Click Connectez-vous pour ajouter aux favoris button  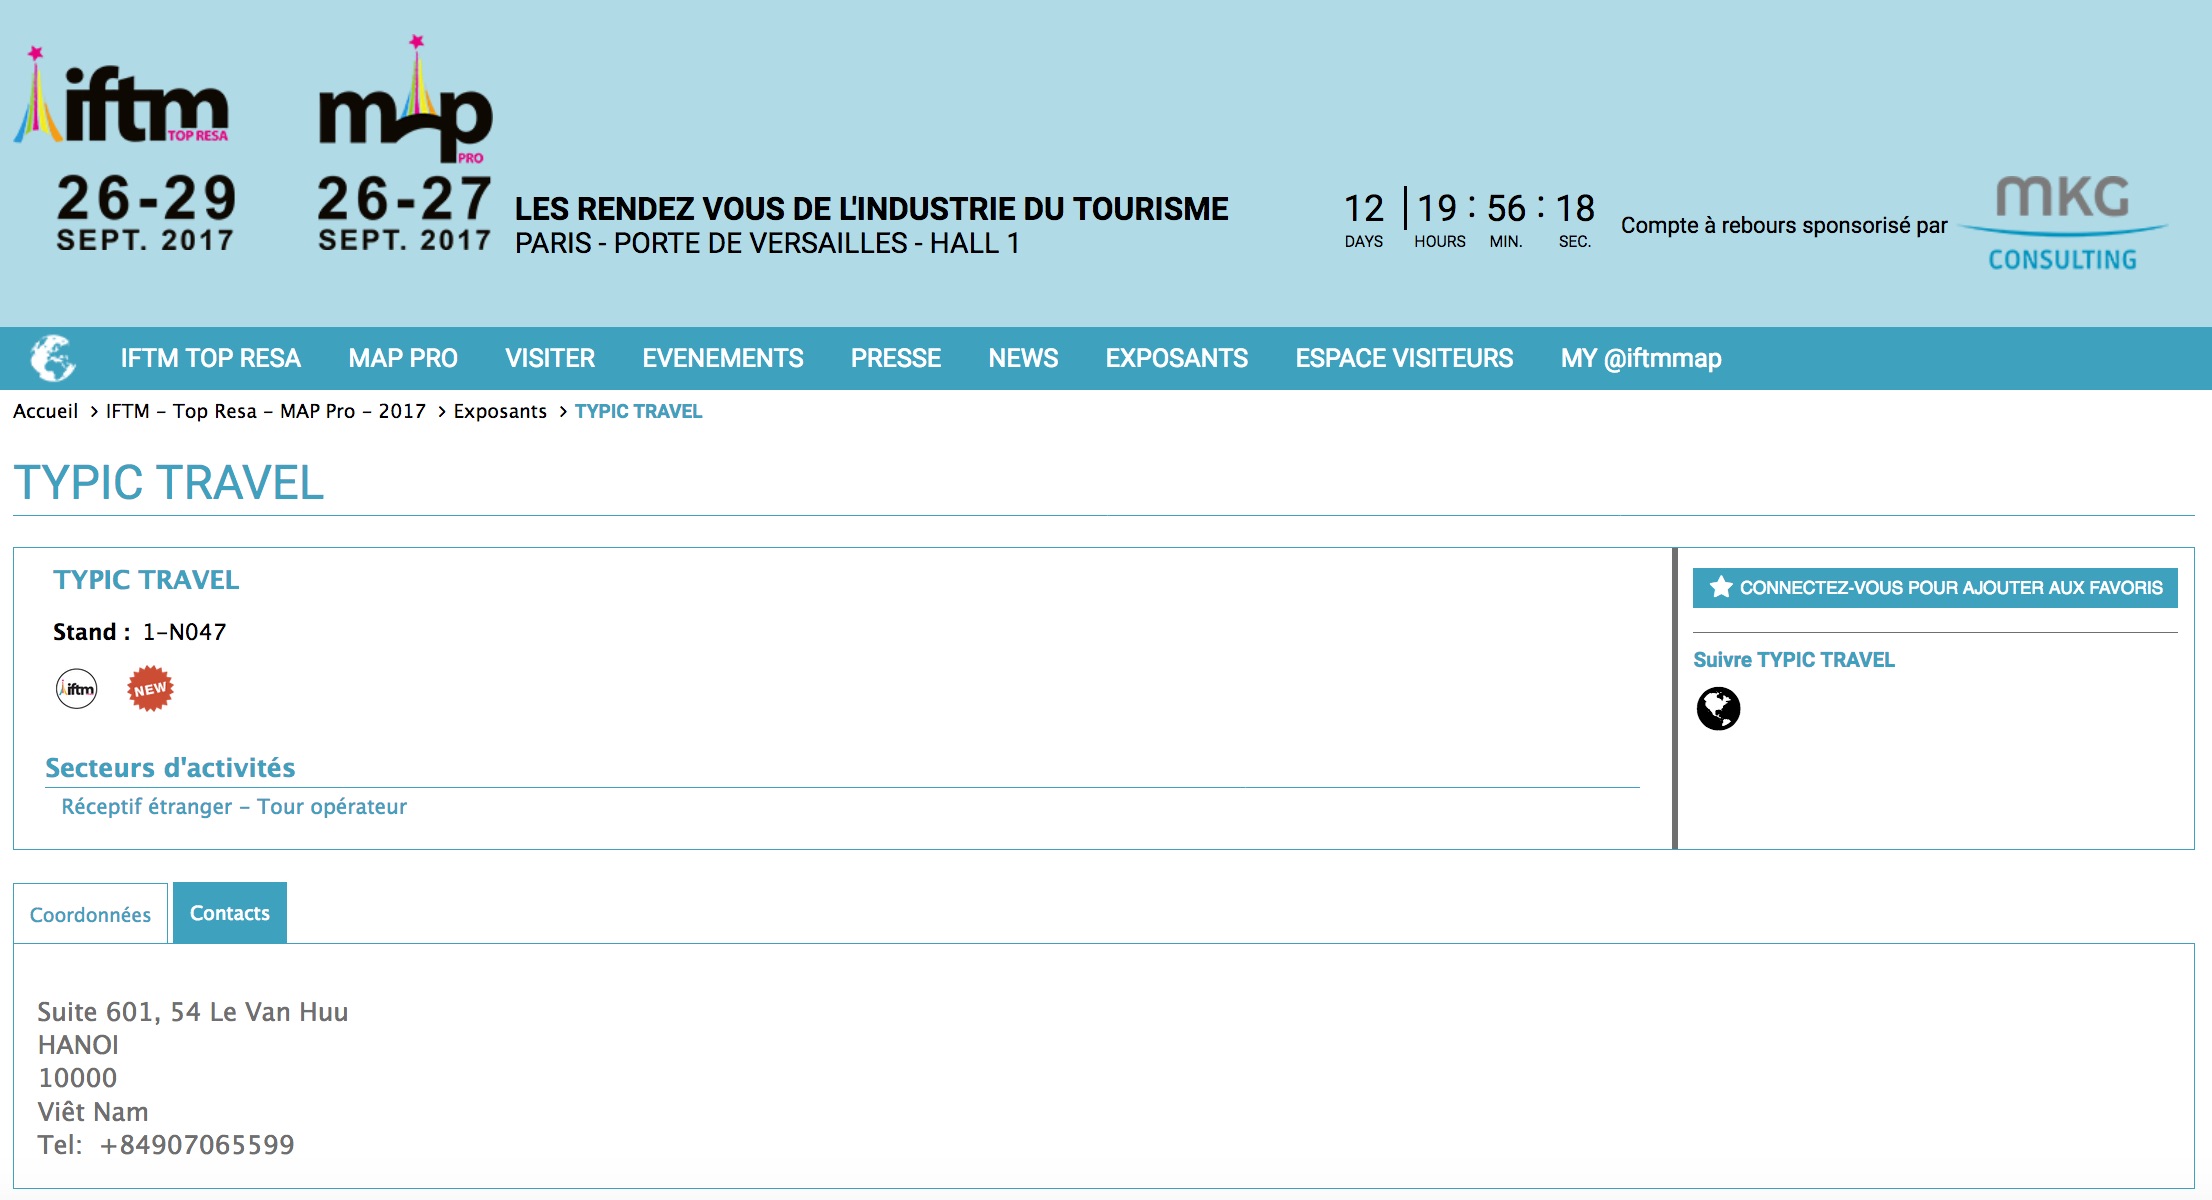click(x=1935, y=588)
